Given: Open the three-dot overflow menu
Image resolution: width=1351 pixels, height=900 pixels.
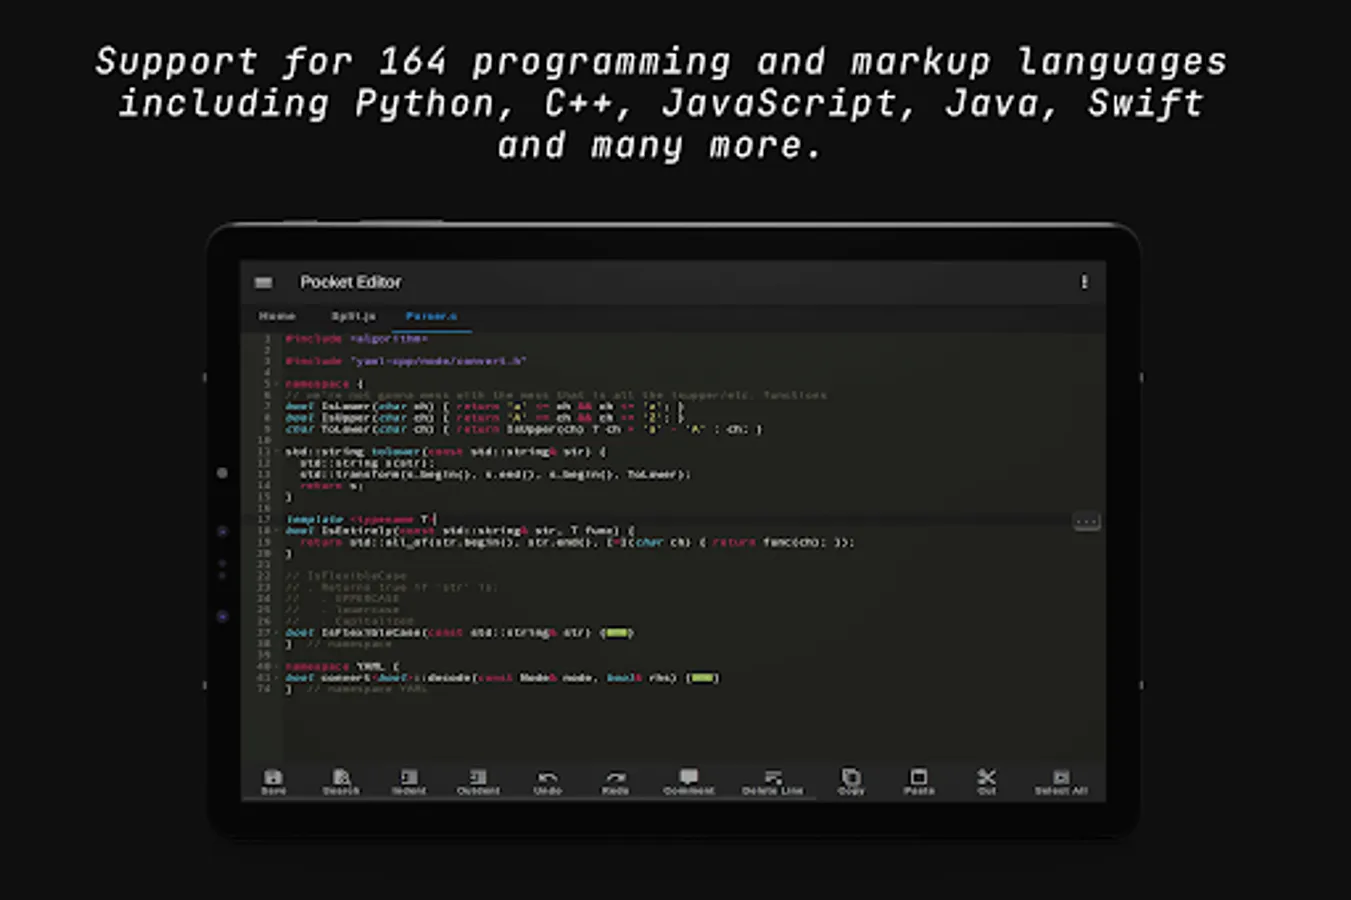Looking at the screenshot, I should (1084, 283).
